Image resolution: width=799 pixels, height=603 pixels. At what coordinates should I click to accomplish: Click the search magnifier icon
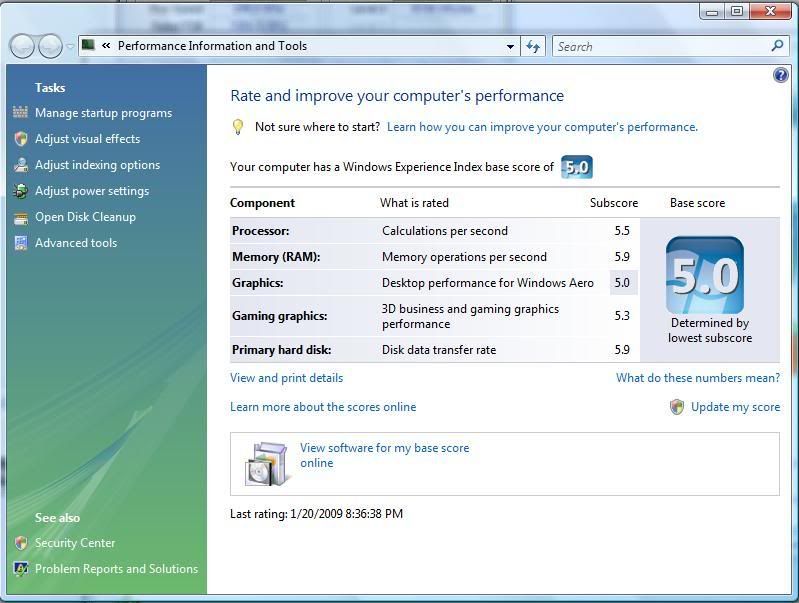tap(777, 46)
